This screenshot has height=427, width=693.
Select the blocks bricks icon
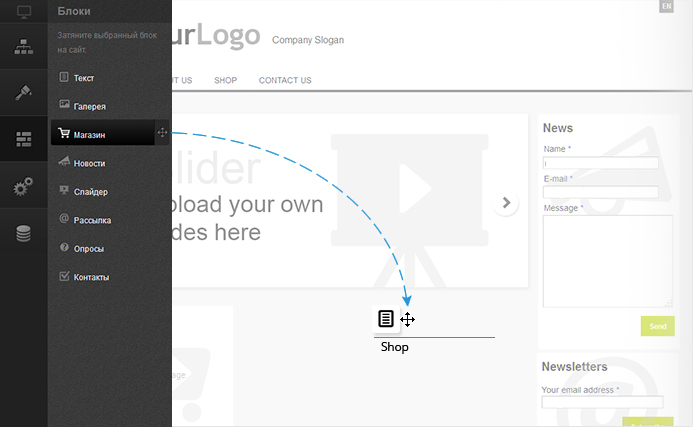tap(23, 139)
